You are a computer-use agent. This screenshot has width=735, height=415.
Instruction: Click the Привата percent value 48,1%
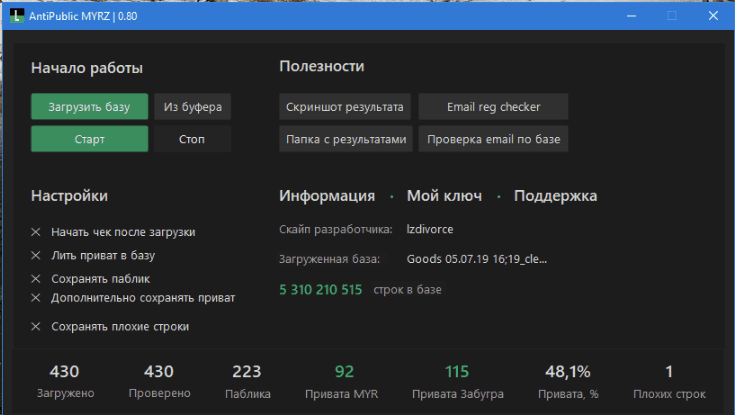pos(568,371)
